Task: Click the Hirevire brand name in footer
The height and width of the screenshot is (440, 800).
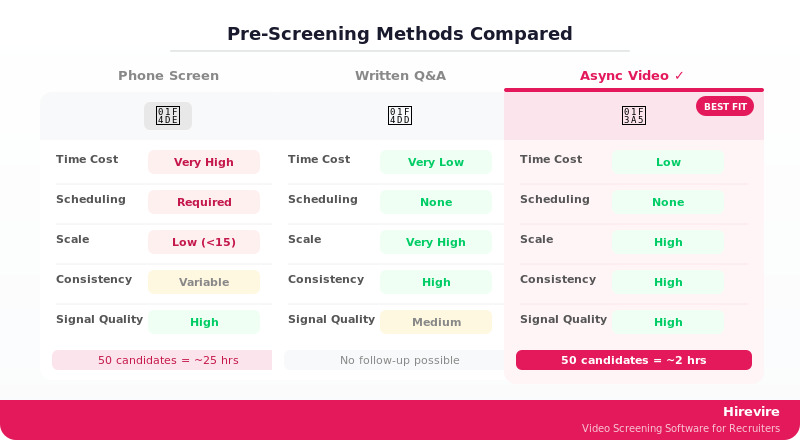Action: tap(751, 411)
